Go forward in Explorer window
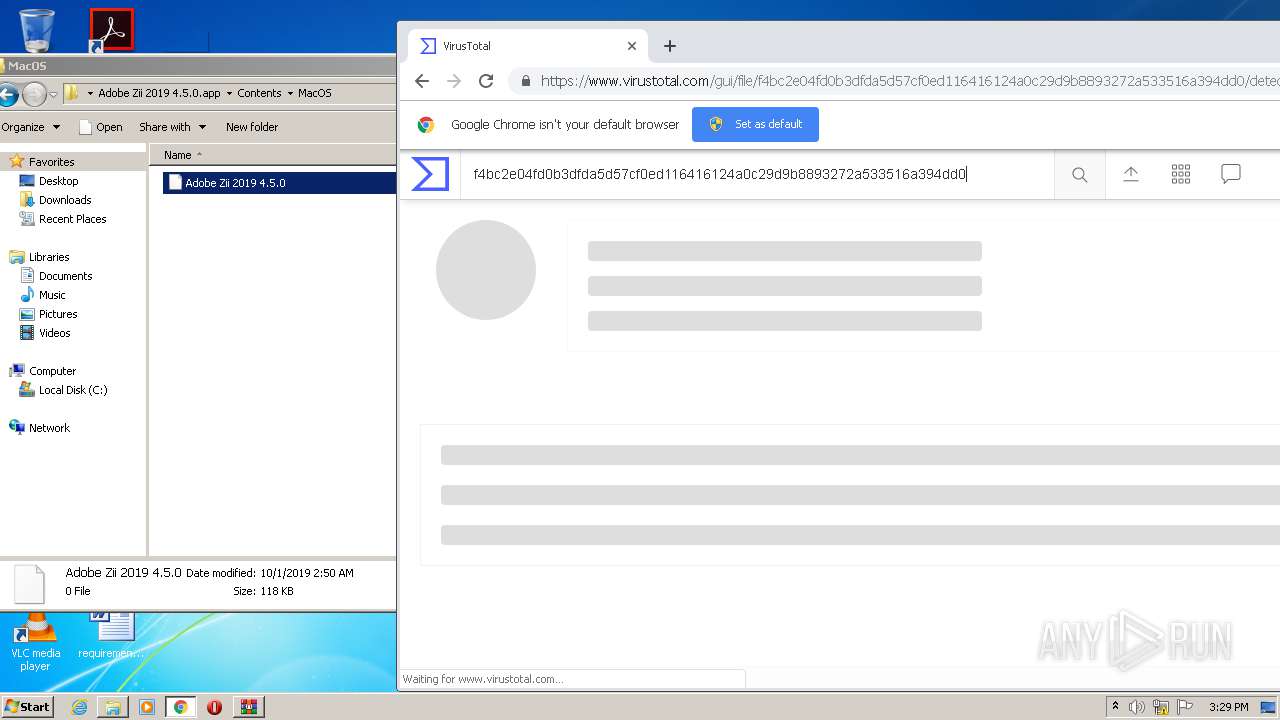The image size is (1280, 720). [x=34, y=95]
